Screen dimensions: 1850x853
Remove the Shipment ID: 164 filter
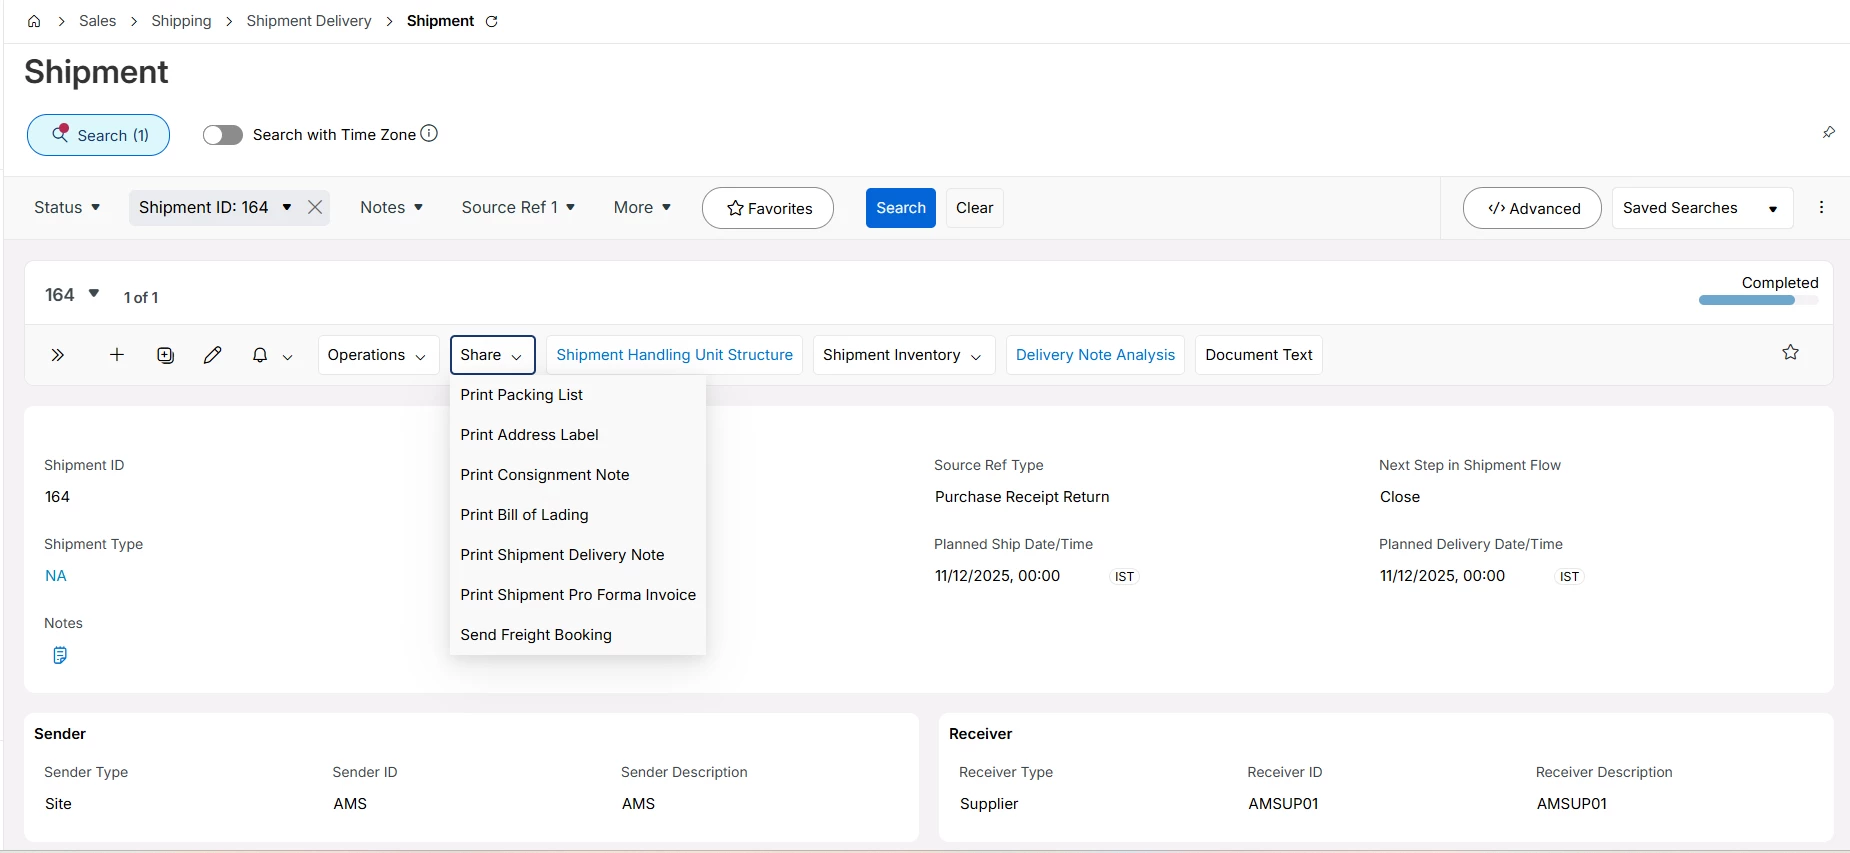(315, 207)
